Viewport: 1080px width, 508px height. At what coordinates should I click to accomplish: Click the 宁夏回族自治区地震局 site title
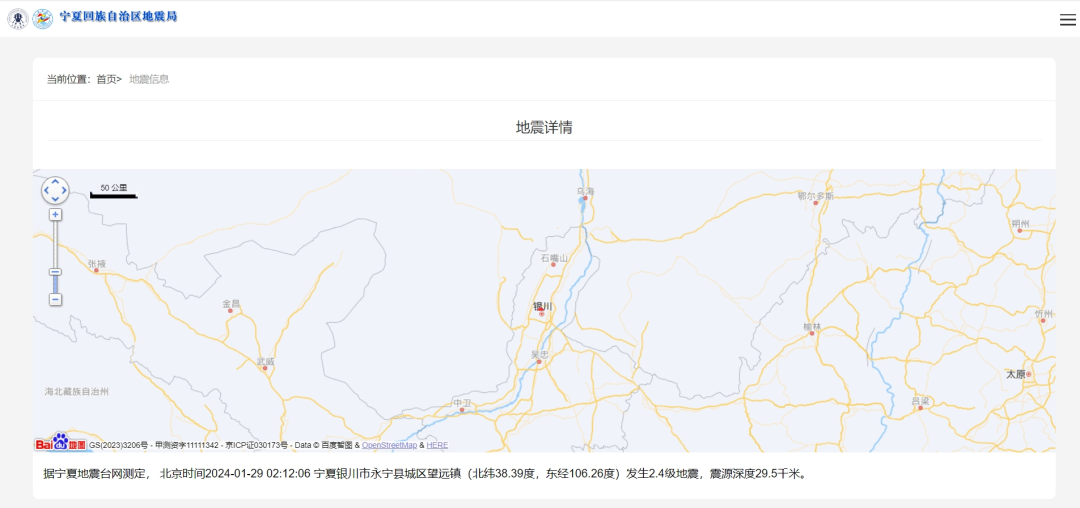coord(118,17)
